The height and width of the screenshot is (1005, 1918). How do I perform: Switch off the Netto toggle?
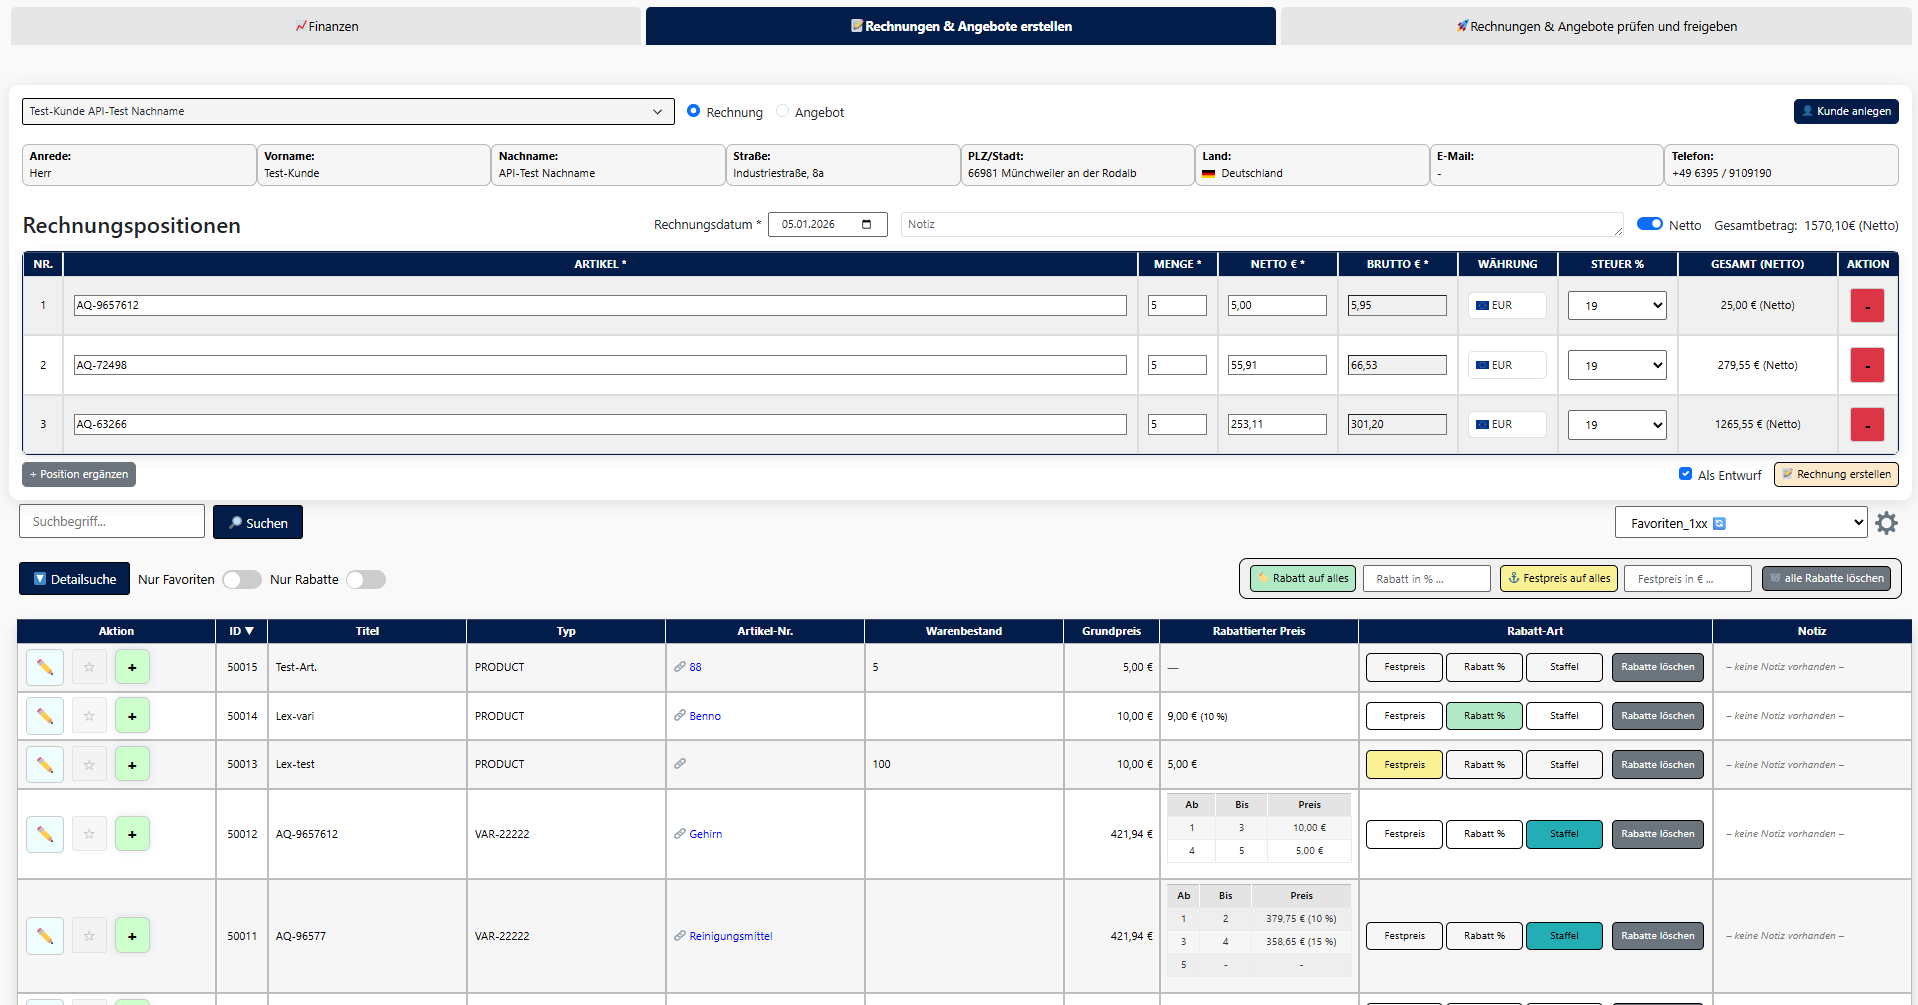(x=1649, y=224)
